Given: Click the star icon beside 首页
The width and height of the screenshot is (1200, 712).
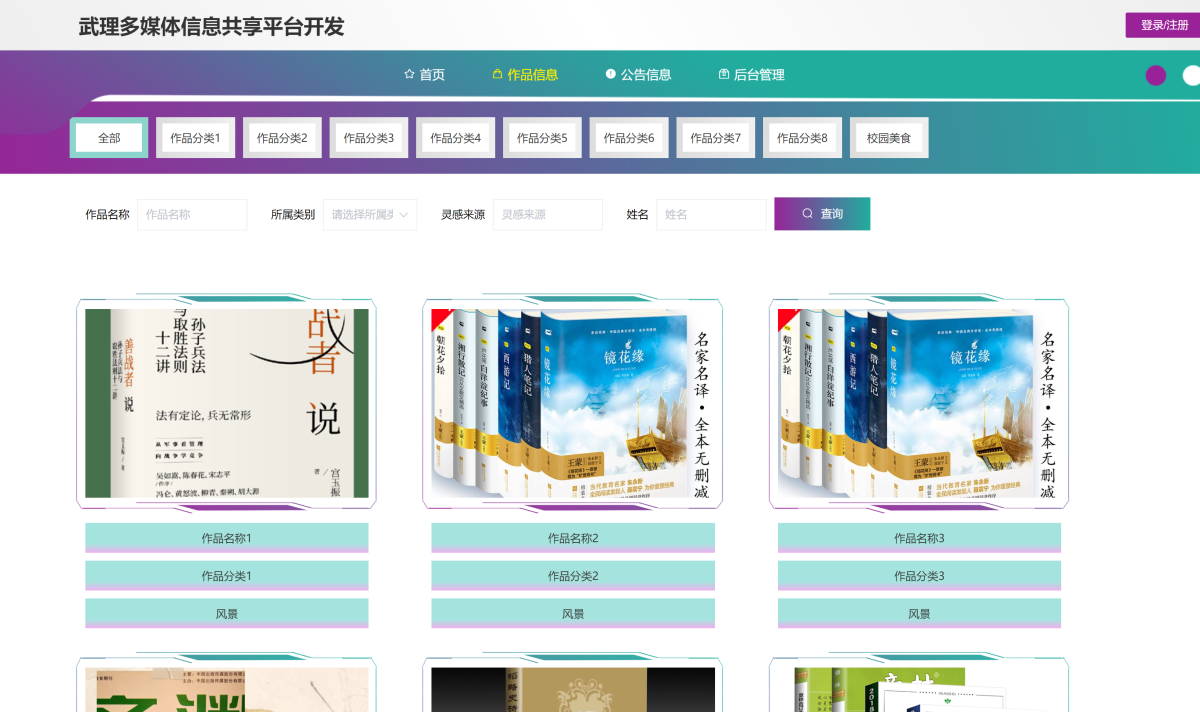Looking at the screenshot, I should [409, 74].
